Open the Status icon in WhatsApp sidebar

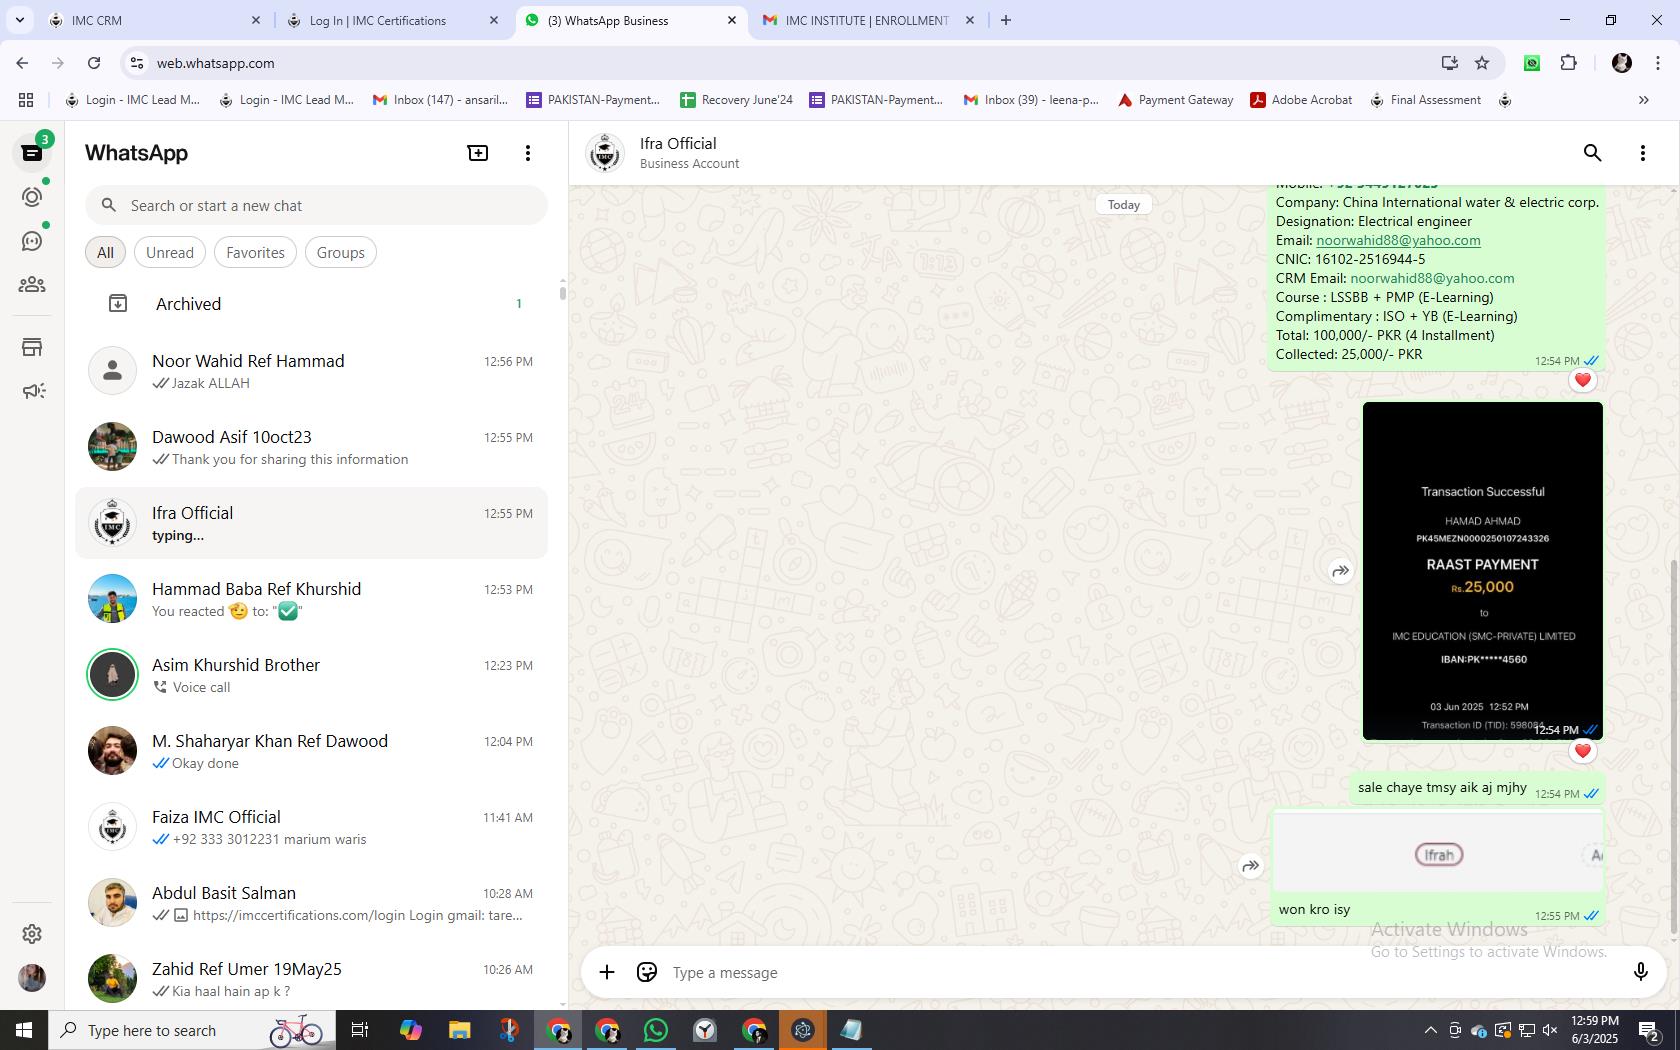[32, 197]
